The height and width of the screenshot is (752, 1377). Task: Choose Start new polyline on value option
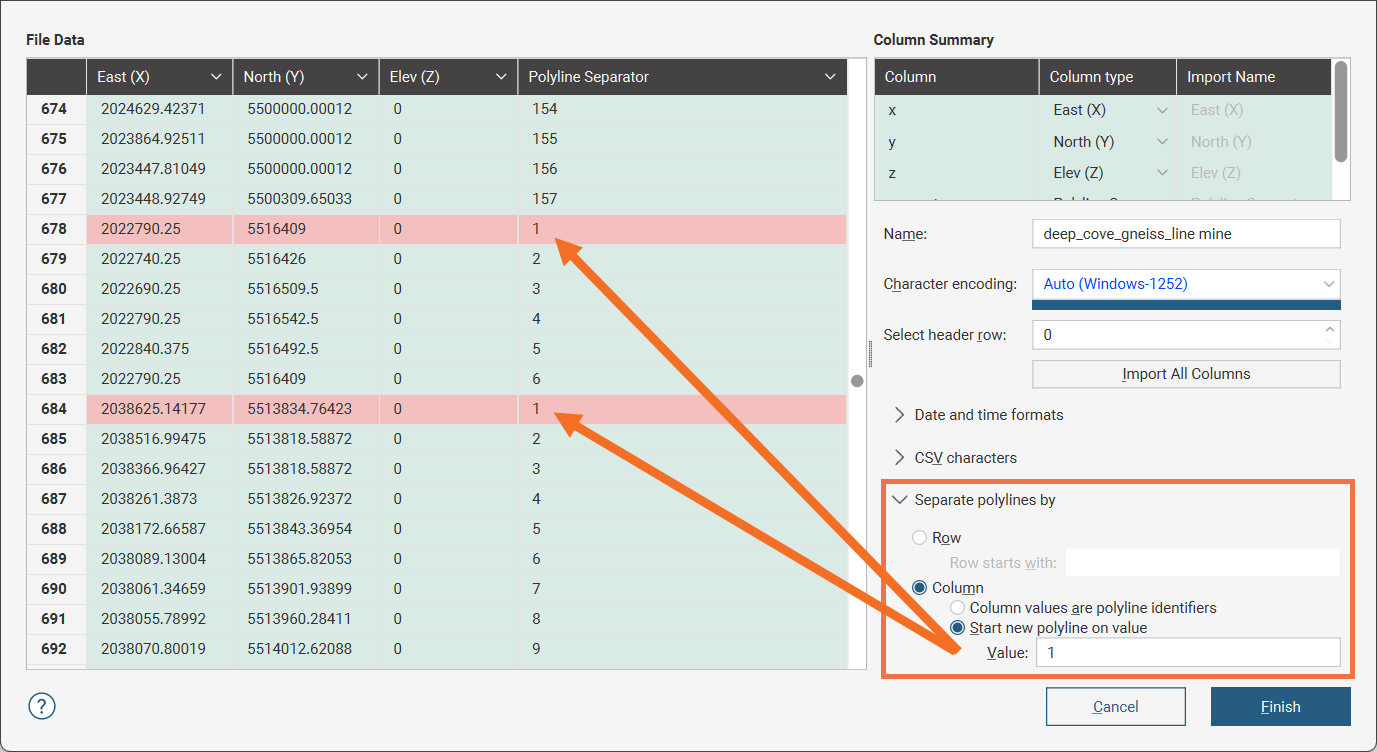point(958,628)
